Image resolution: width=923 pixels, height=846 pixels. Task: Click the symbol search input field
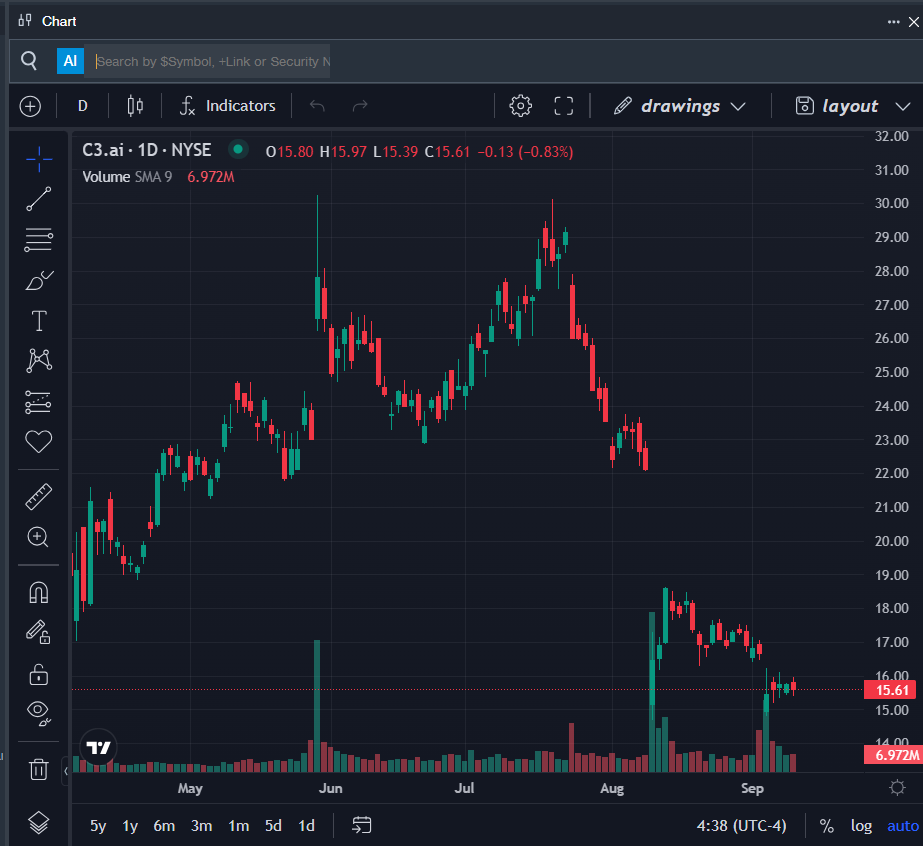210,61
